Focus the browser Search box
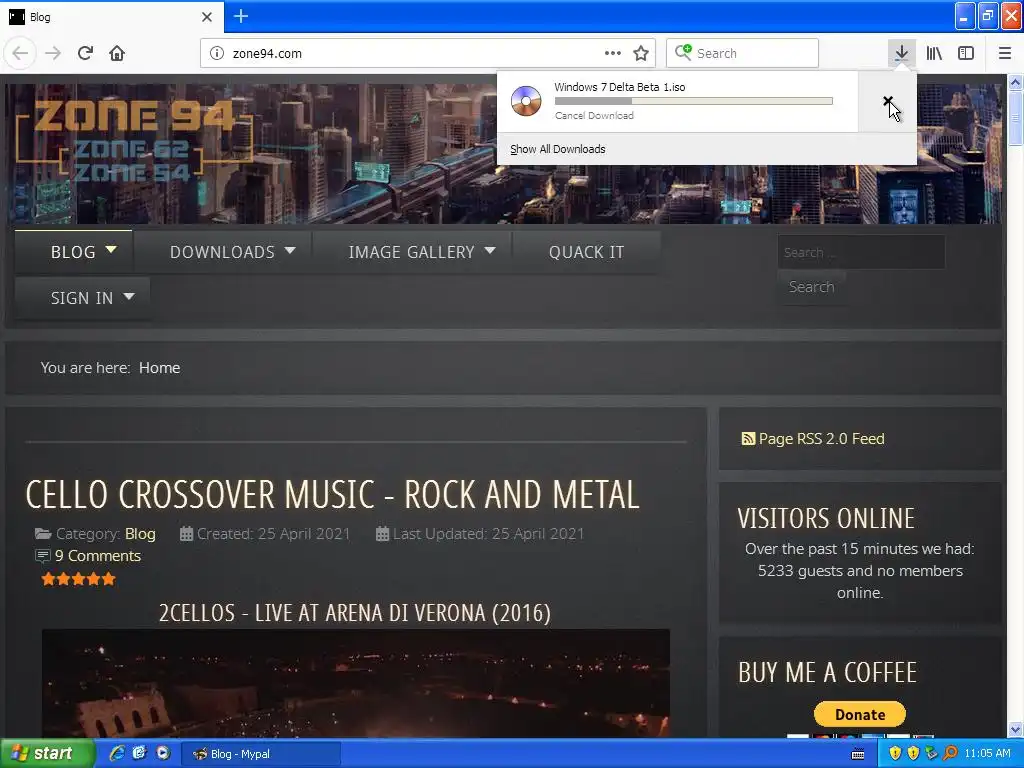The height and width of the screenshot is (768, 1024). (x=742, y=53)
